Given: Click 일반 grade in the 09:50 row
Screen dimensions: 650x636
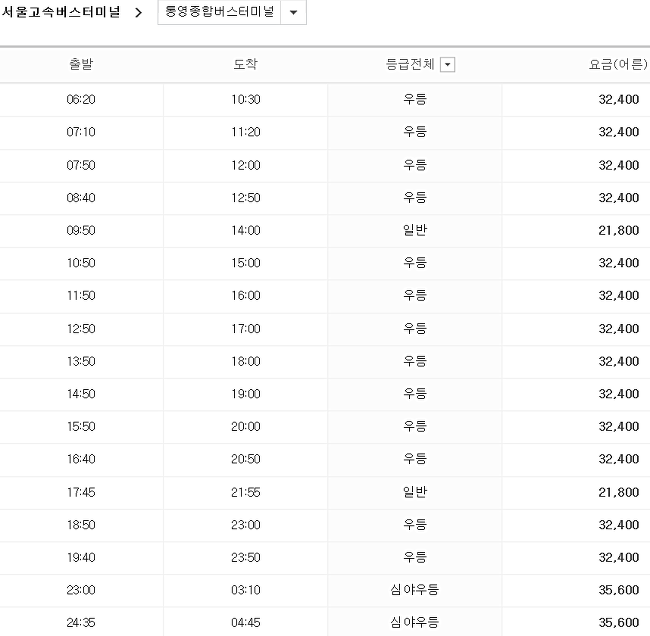Looking at the screenshot, I should click(x=415, y=230).
